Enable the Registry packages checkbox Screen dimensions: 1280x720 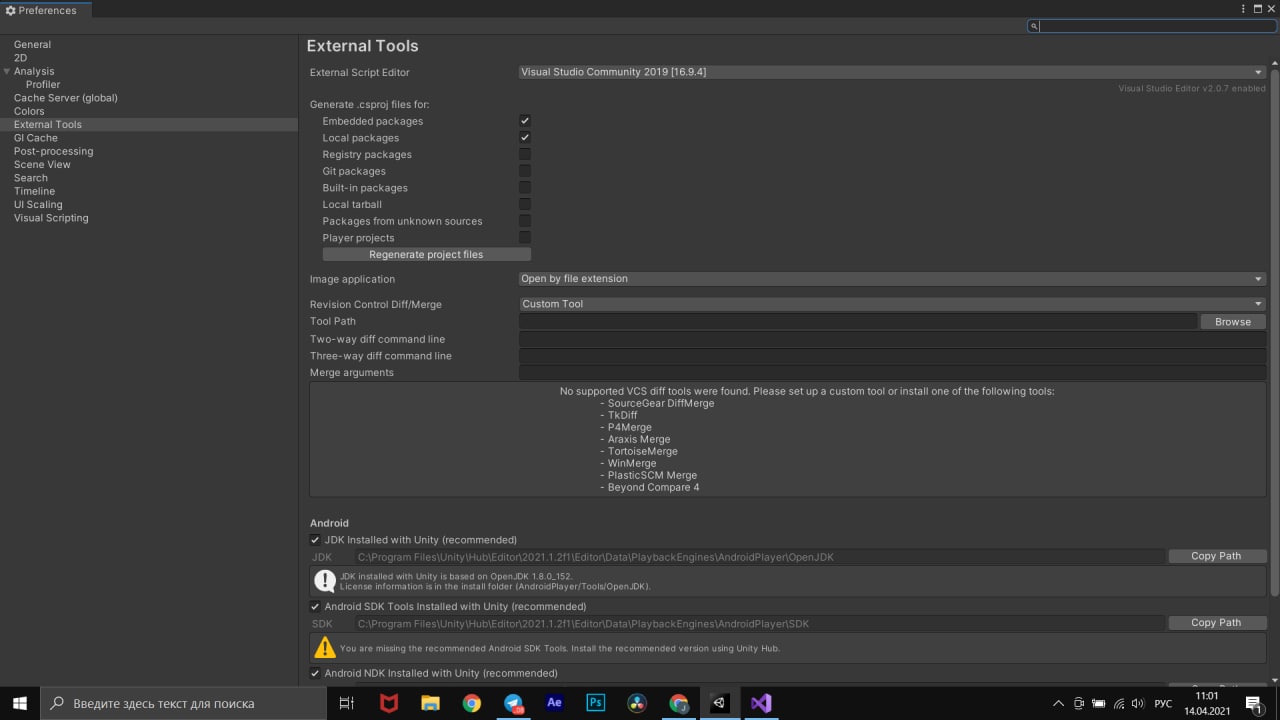(x=525, y=154)
